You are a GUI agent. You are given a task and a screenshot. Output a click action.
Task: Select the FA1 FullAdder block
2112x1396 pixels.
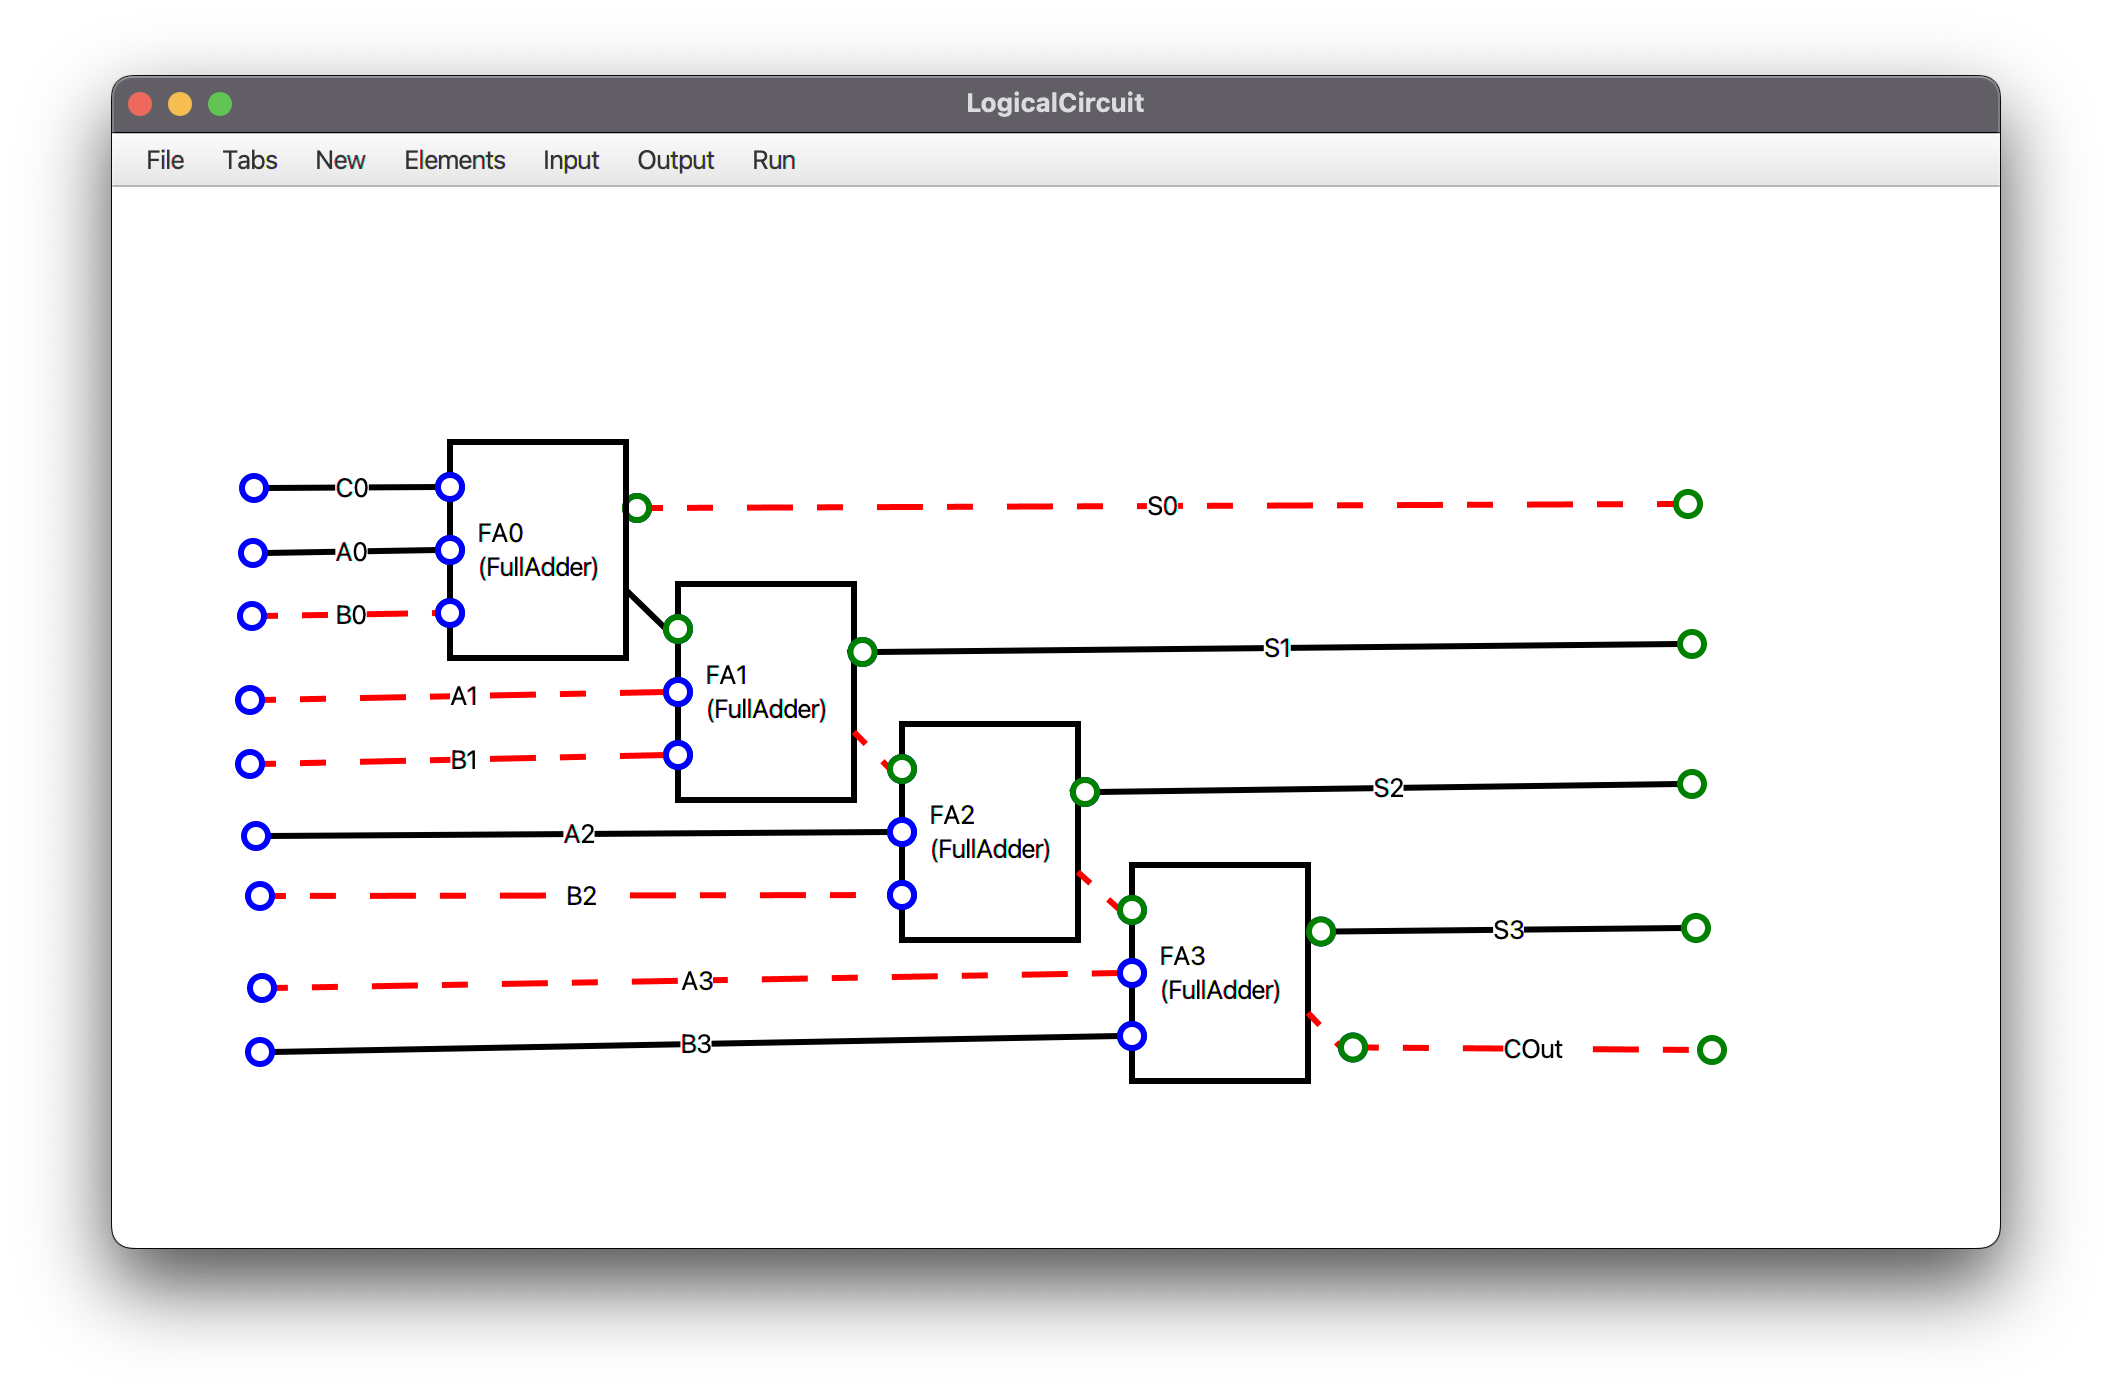tap(766, 692)
